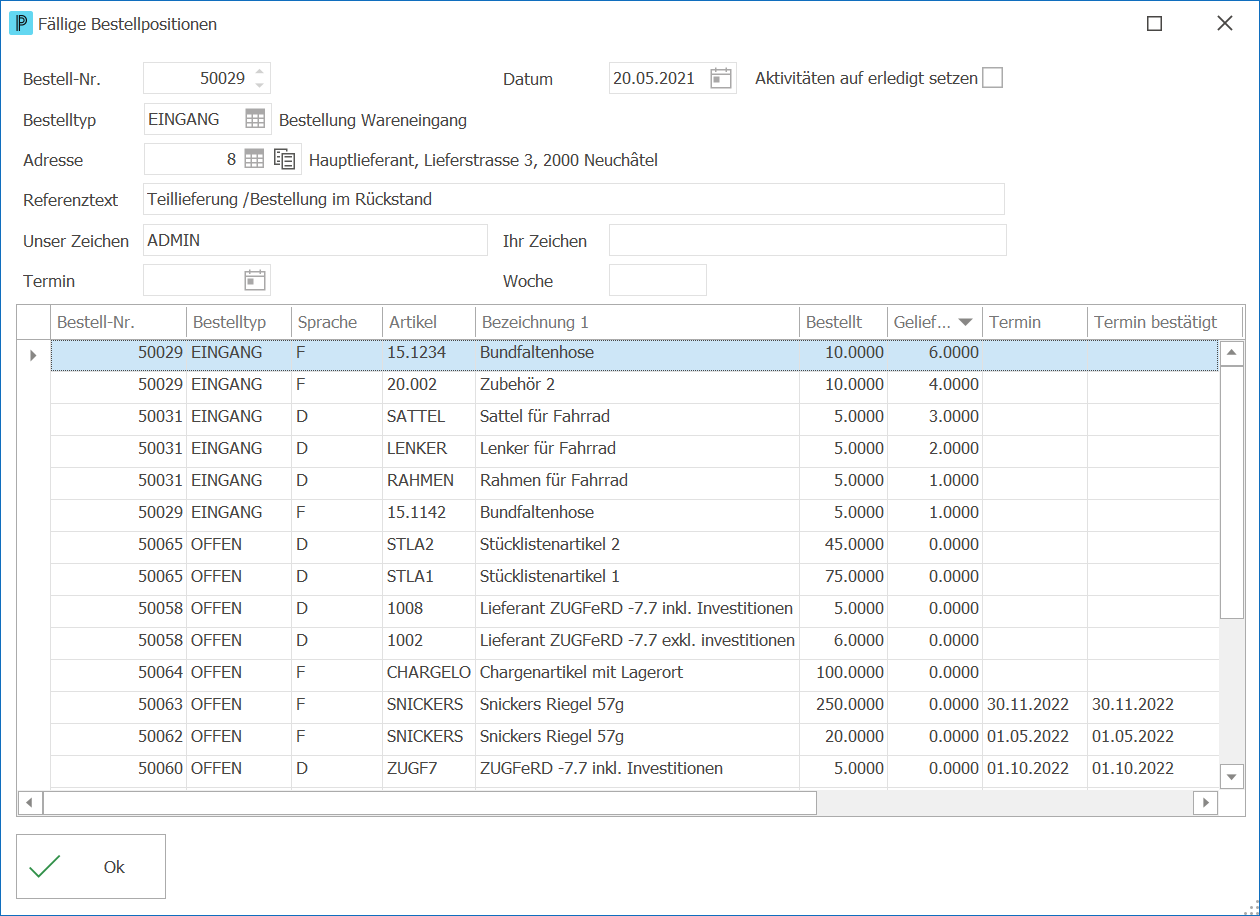
Task: Confirm with the Ok button
Action: [x=91, y=867]
